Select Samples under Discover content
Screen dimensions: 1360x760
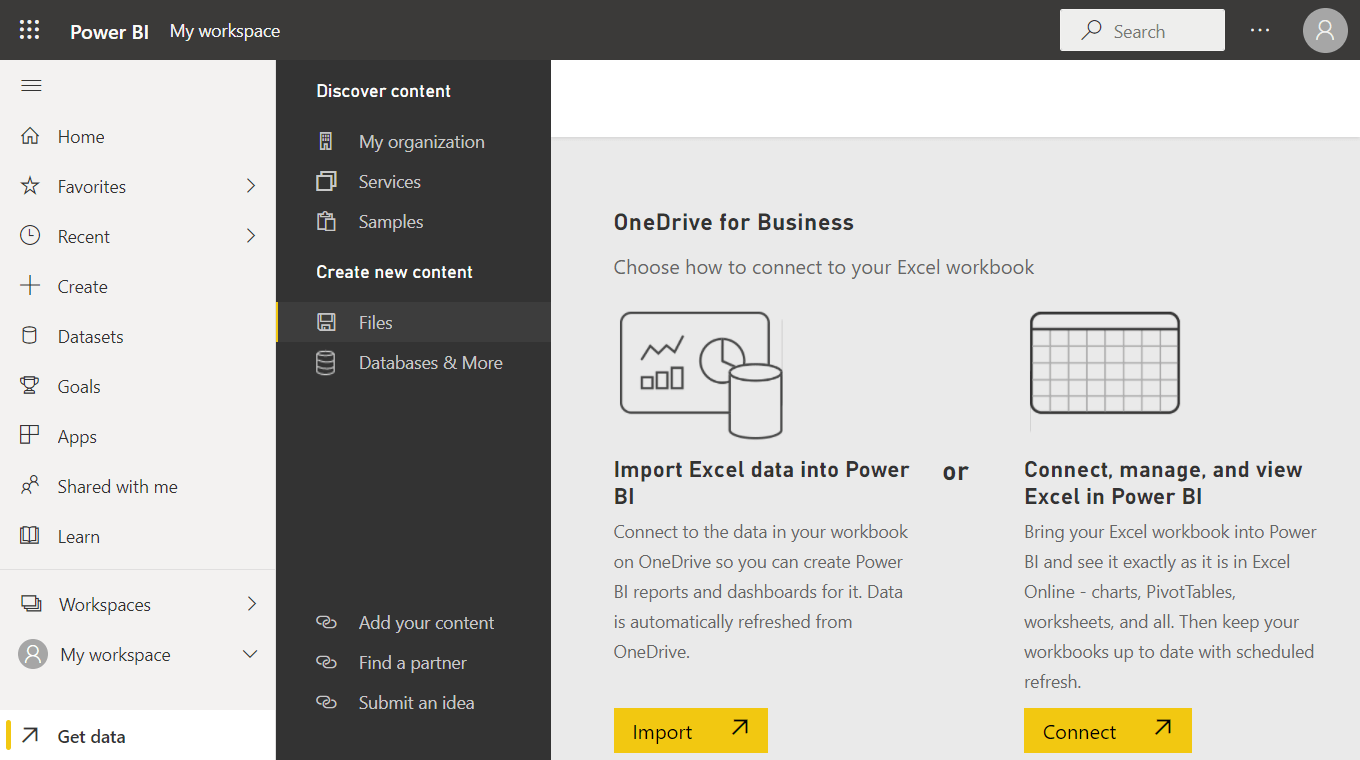pos(413,222)
